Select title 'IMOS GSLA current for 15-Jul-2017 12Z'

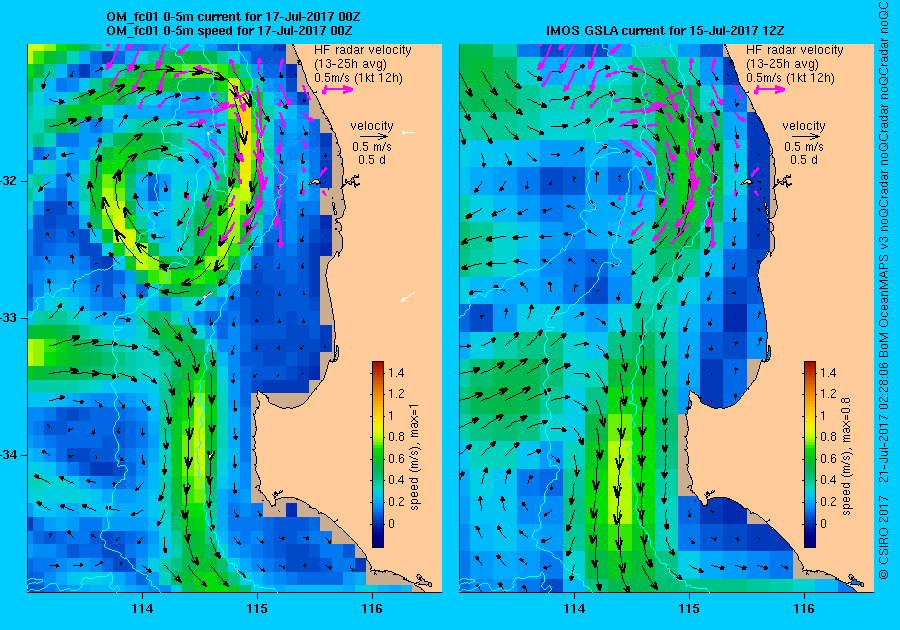coord(665,30)
